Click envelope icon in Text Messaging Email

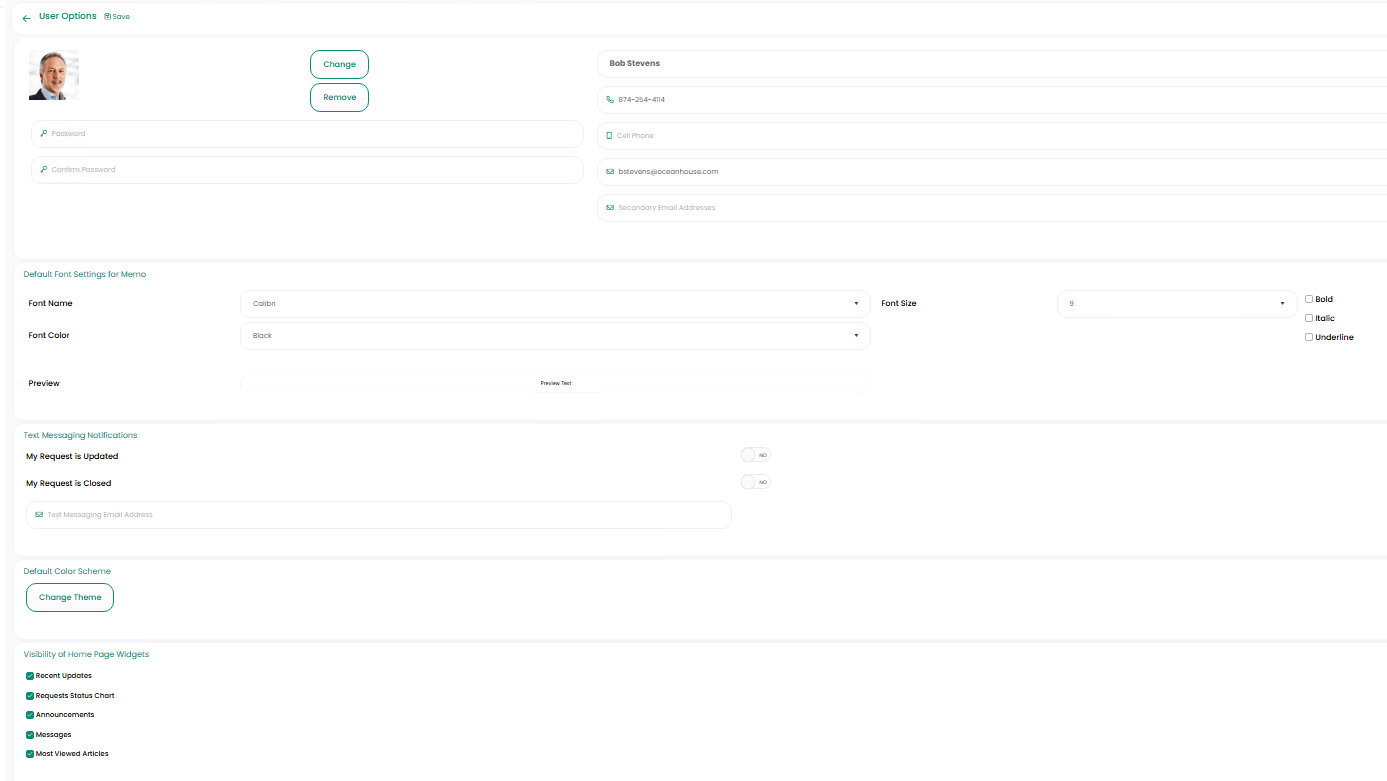pyautogui.click(x=39, y=515)
